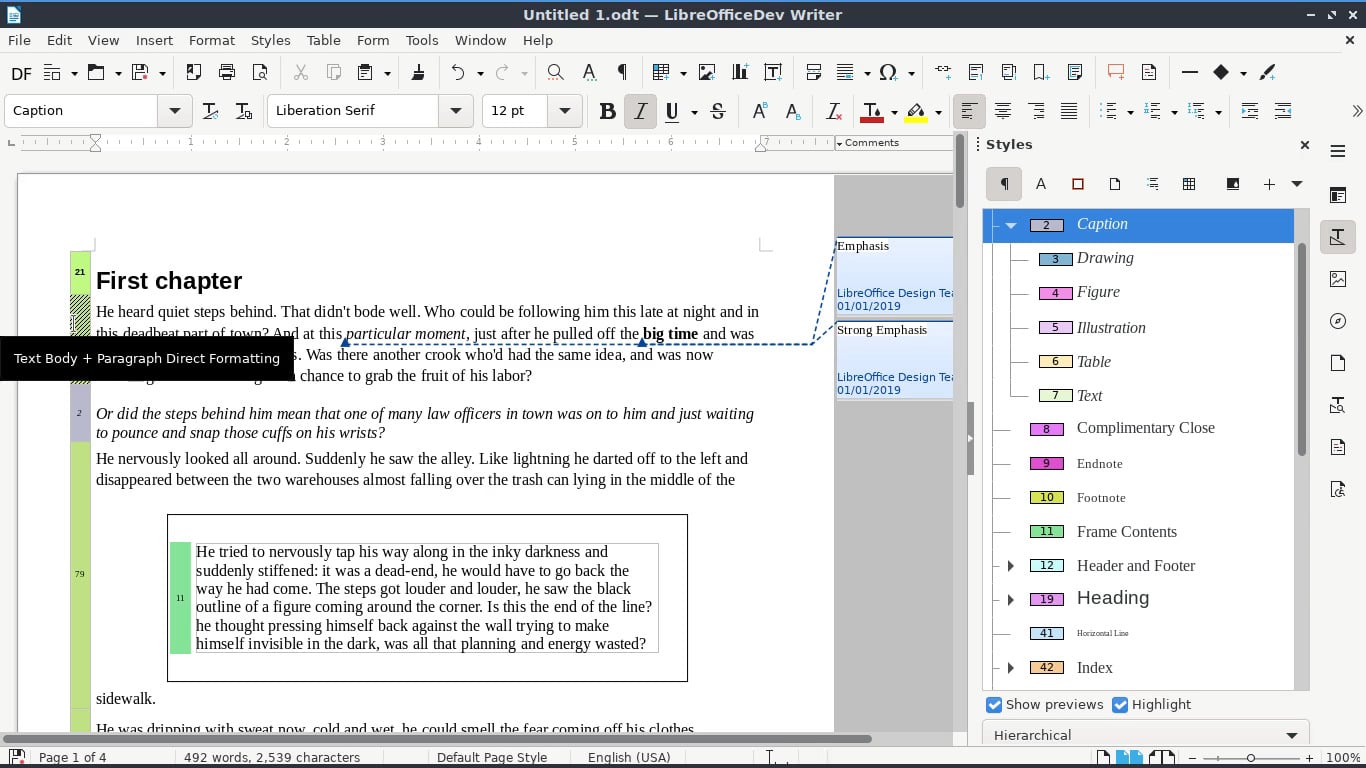Toggle Justified paragraph alignment

coord(1069,111)
